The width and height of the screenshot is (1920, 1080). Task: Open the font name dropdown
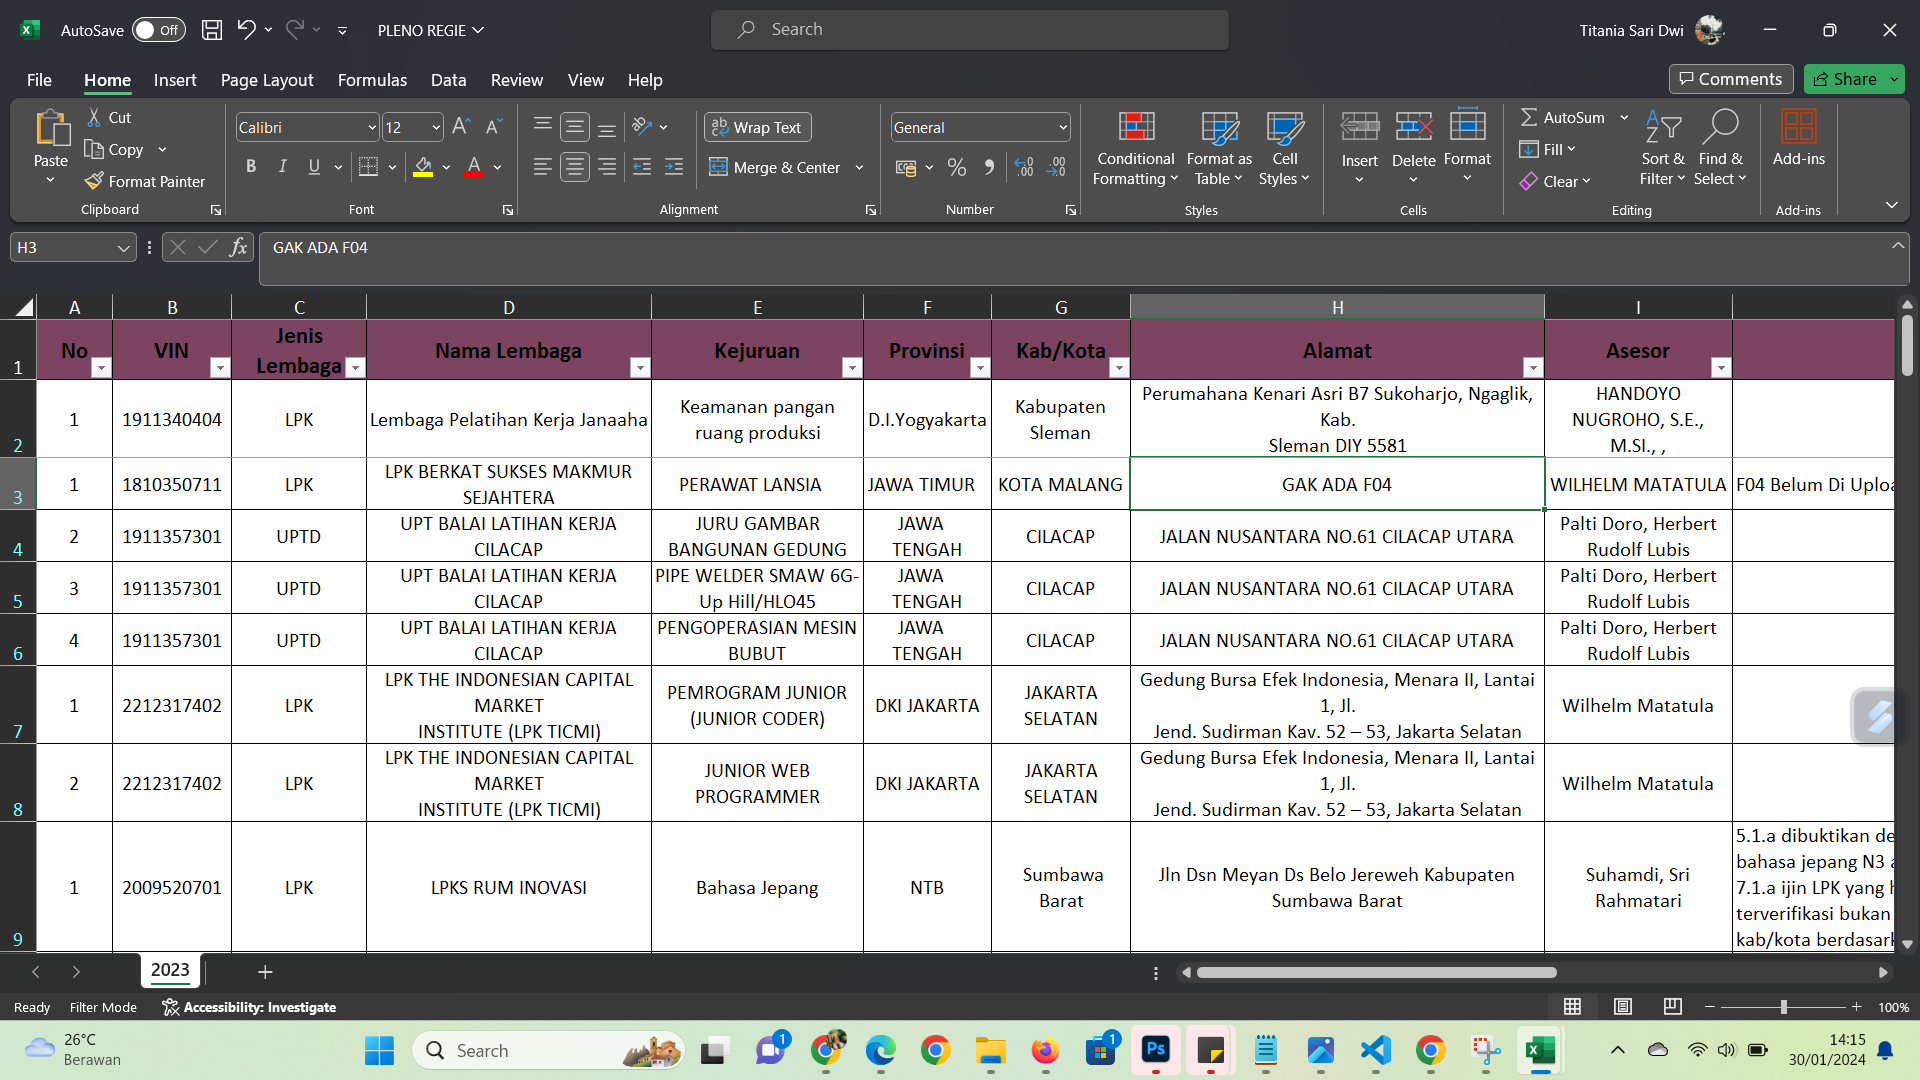coord(372,127)
